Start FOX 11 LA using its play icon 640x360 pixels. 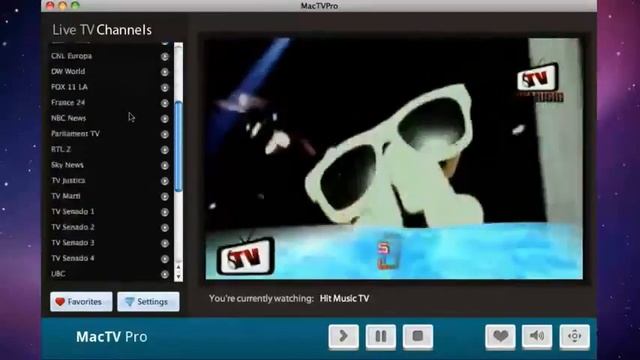[x=164, y=87]
